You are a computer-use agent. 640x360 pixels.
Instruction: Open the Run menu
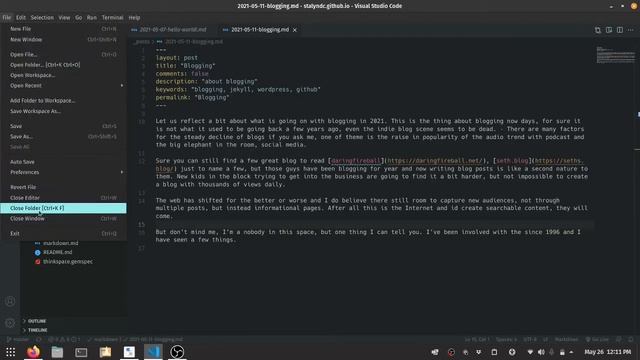coord(92,18)
